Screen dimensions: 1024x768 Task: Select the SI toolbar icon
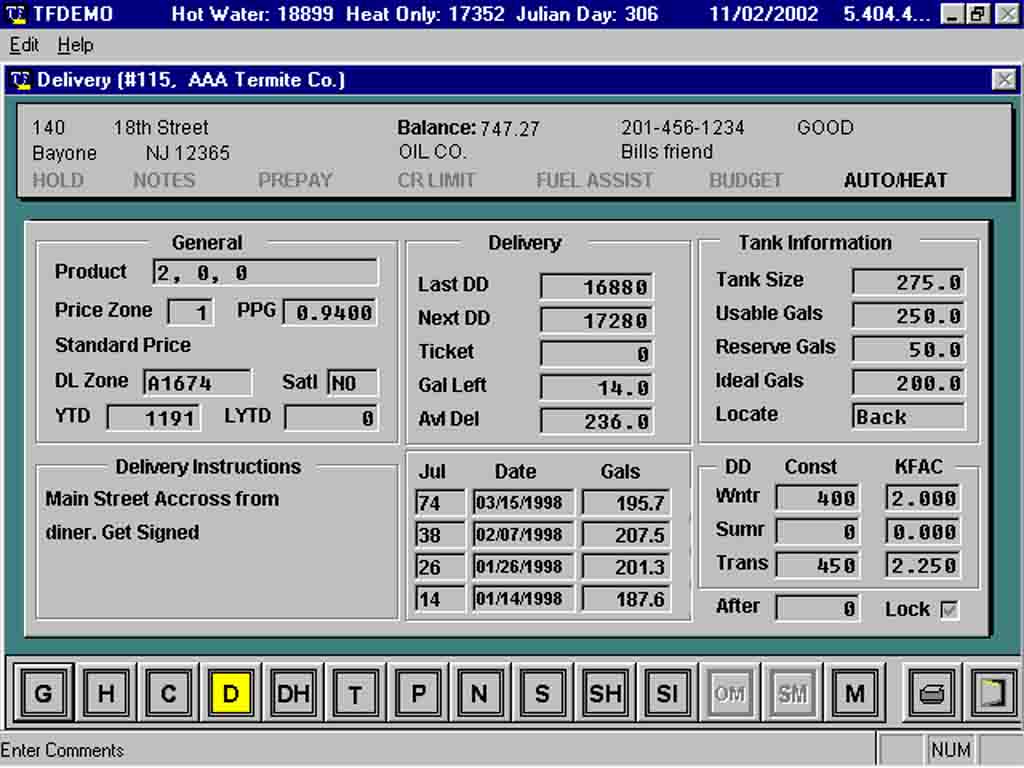(667, 692)
